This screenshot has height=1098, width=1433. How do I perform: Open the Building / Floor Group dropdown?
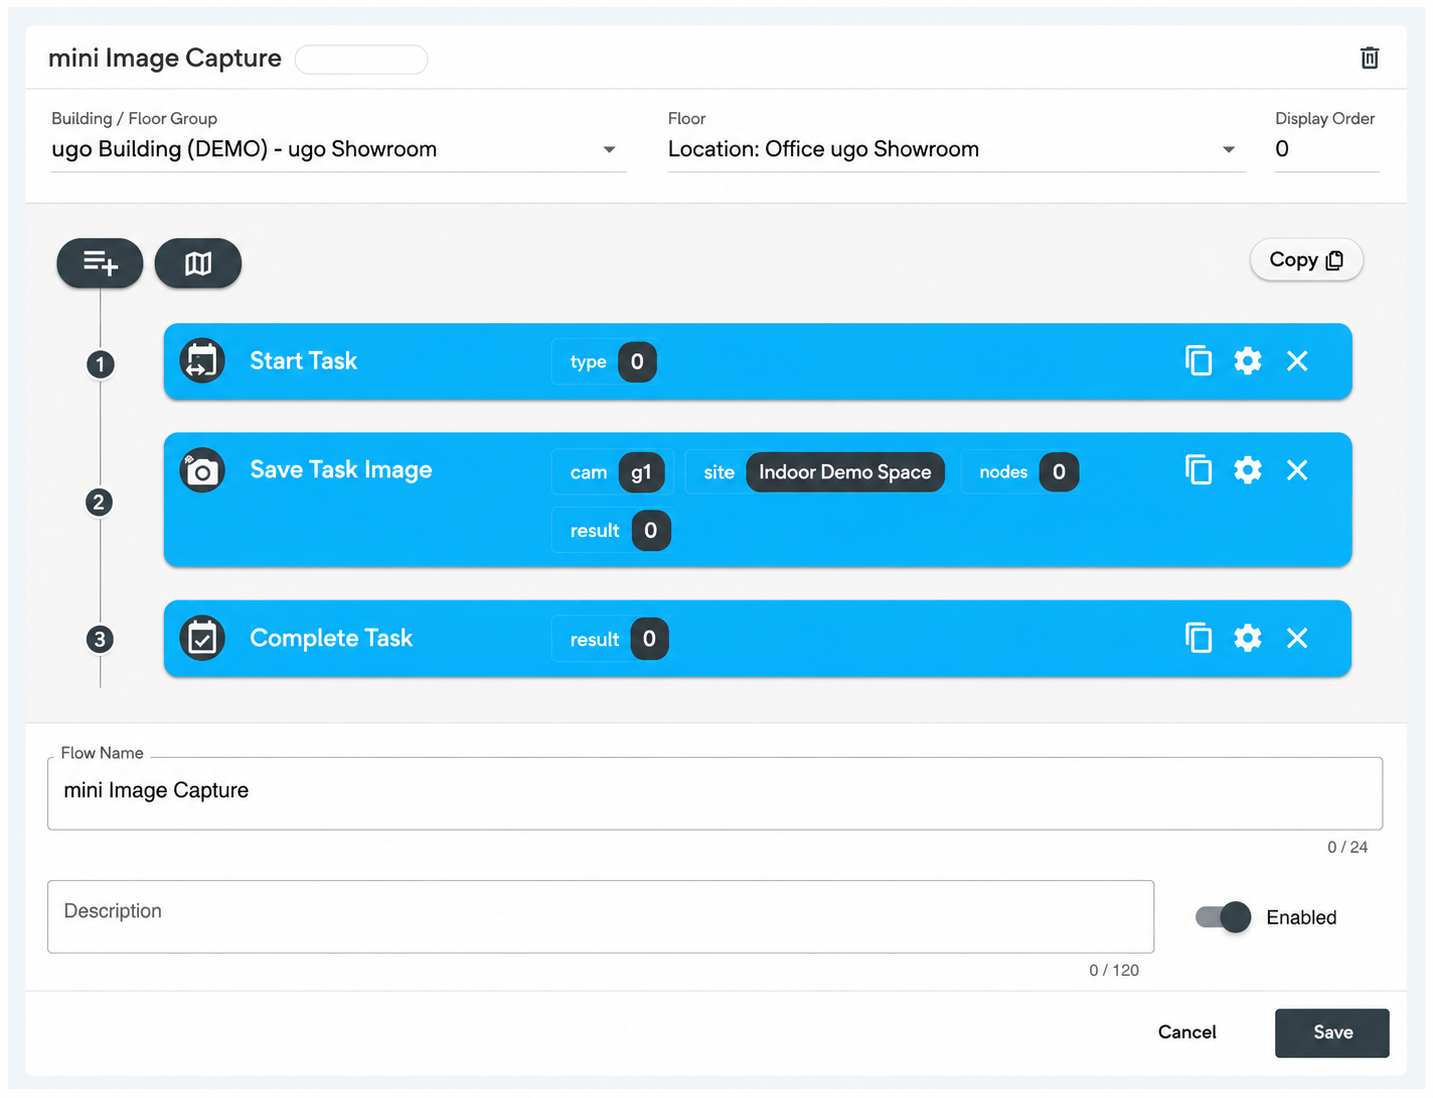tap(338, 149)
